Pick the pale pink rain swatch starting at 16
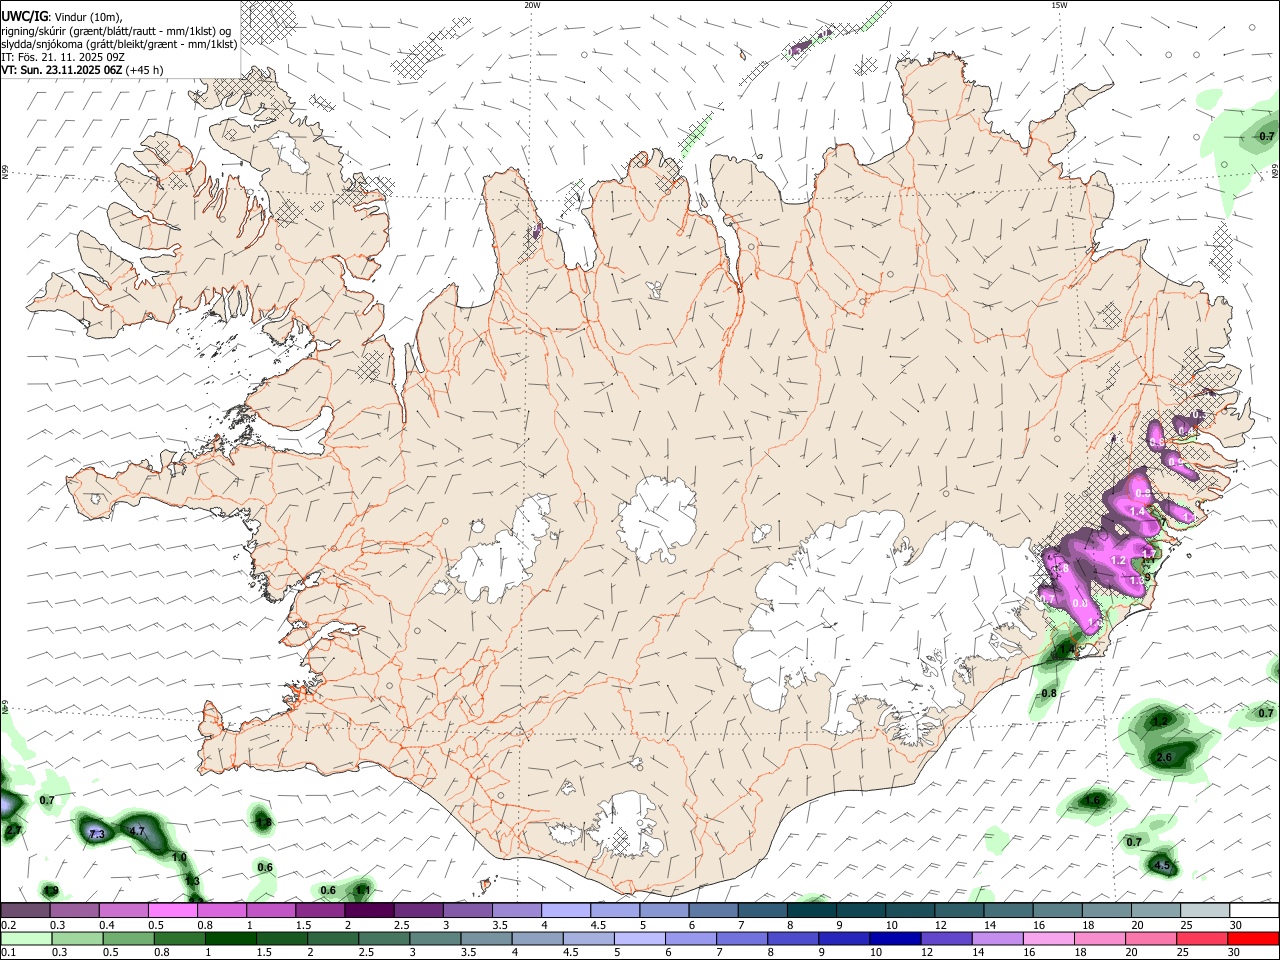The width and height of the screenshot is (1280, 960). pyautogui.click(x=1048, y=938)
